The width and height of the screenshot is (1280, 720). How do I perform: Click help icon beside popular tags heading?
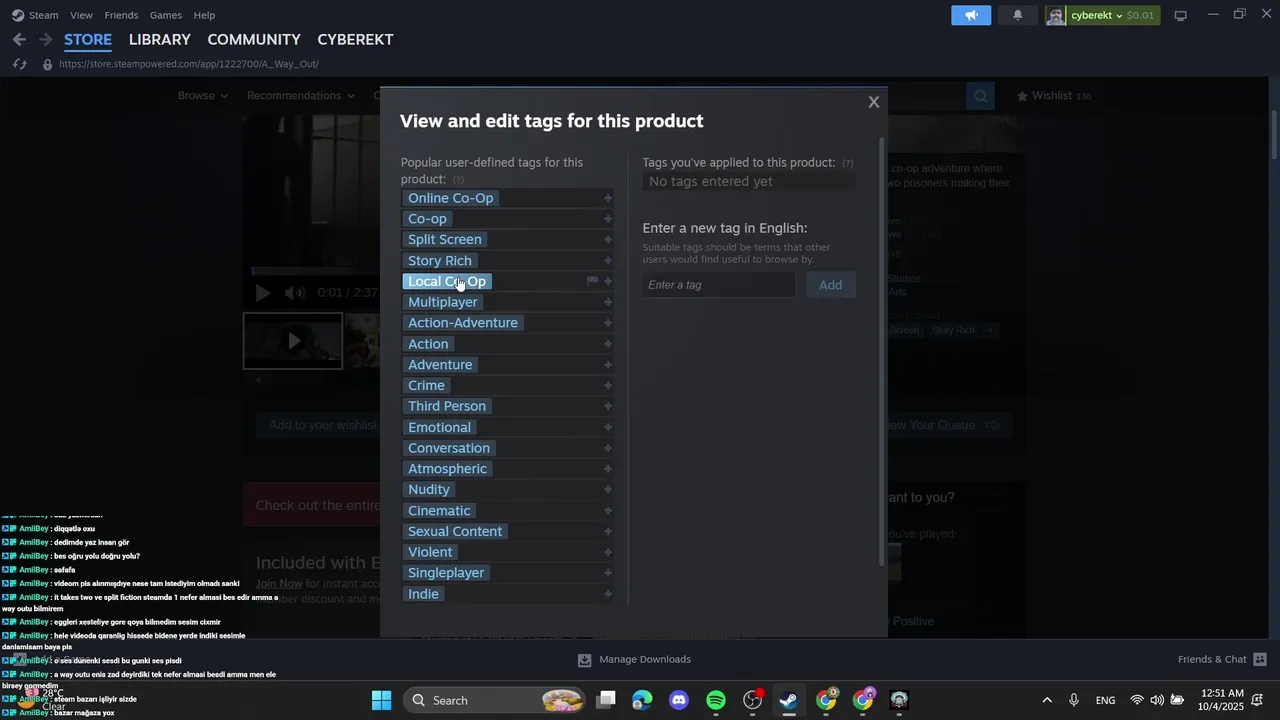pyautogui.click(x=458, y=180)
